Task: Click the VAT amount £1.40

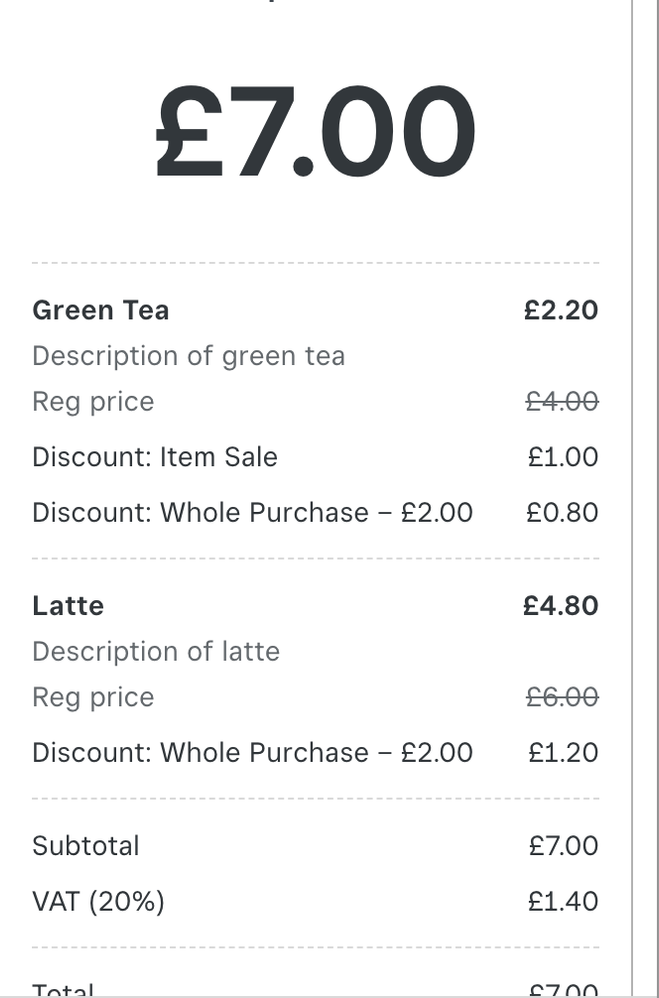Action: tap(563, 902)
